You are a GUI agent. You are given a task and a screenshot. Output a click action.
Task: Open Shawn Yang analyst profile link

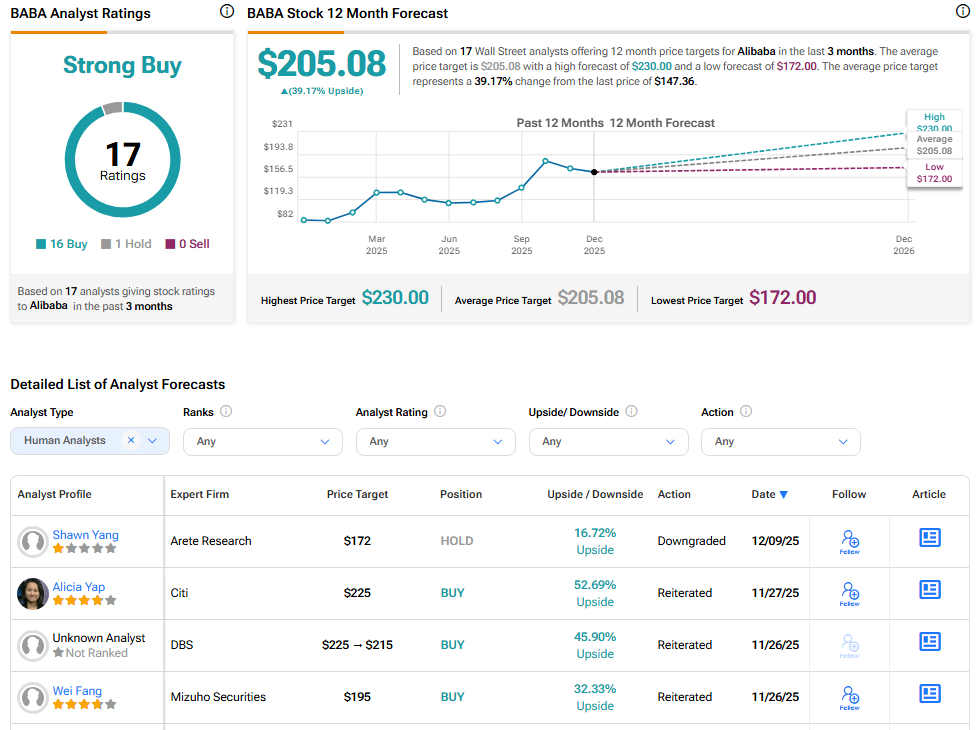pyautogui.click(x=85, y=535)
